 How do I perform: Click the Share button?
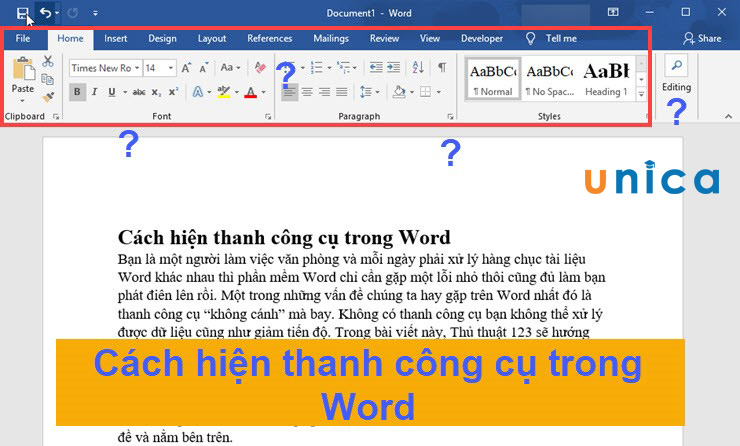pyautogui.click(x=702, y=39)
